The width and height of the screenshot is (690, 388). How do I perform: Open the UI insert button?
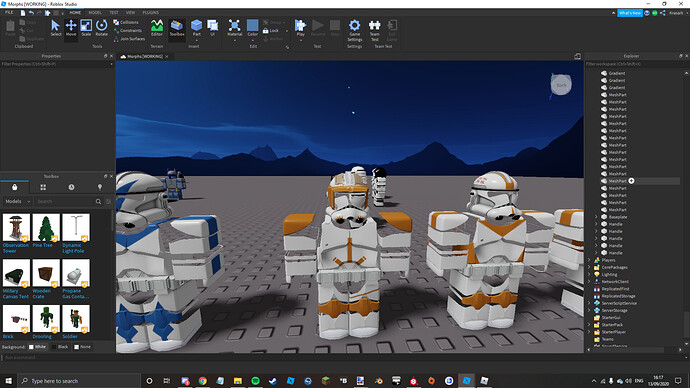click(x=213, y=27)
